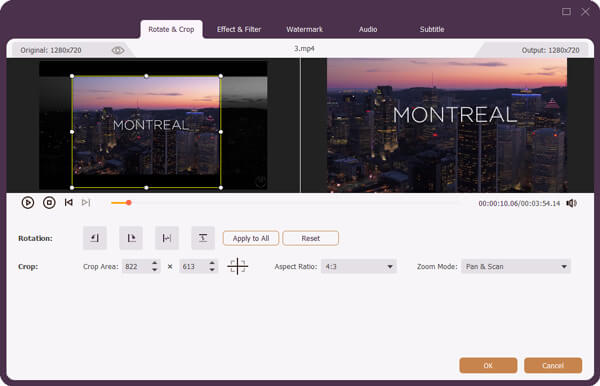Image resolution: width=600 pixels, height=386 pixels.
Task: Close the editor window
Action: click(x=585, y=12)
